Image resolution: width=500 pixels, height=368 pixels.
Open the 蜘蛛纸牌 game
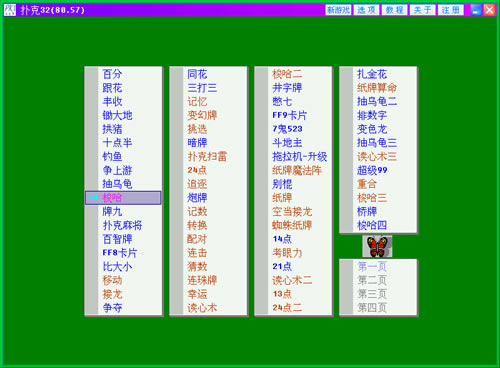pyautogui.click(x=293, y=225)
